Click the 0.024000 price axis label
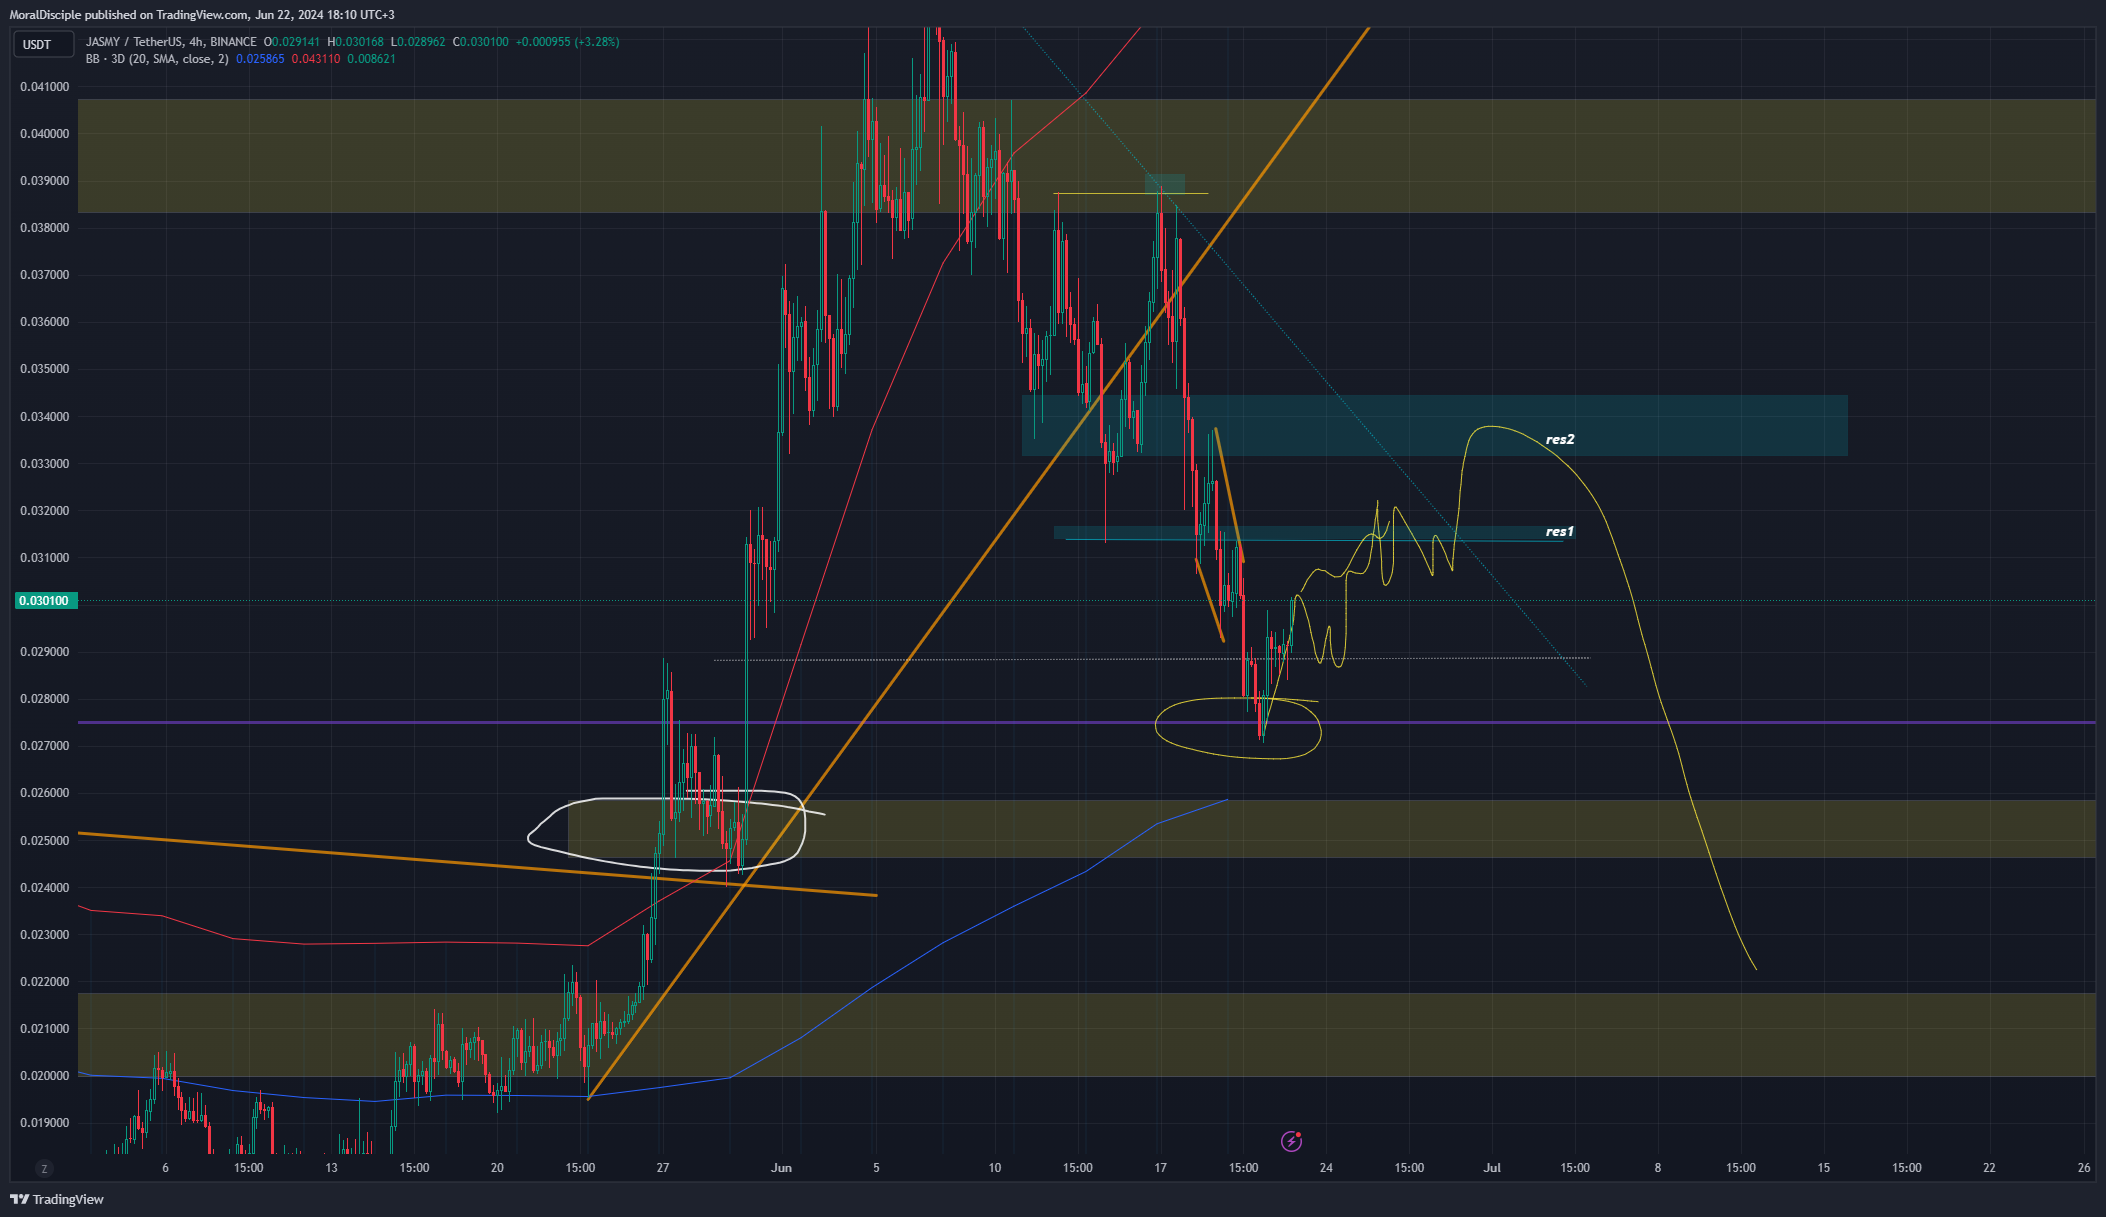Viewport: 2106px width, 1217px height. point(45,888)
